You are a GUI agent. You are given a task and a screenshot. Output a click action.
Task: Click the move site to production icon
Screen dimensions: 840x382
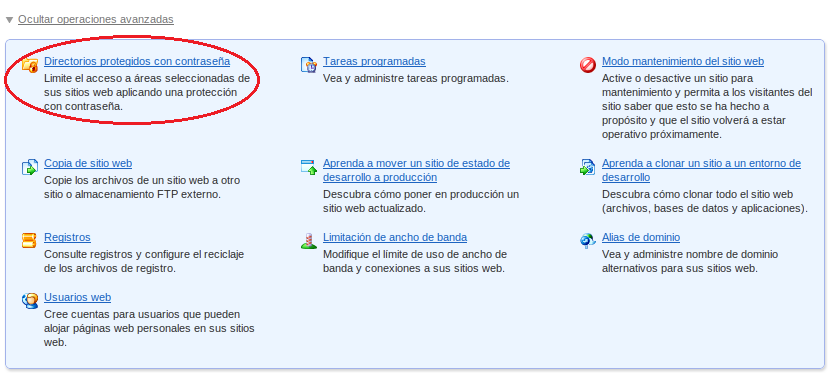[309, 167]
